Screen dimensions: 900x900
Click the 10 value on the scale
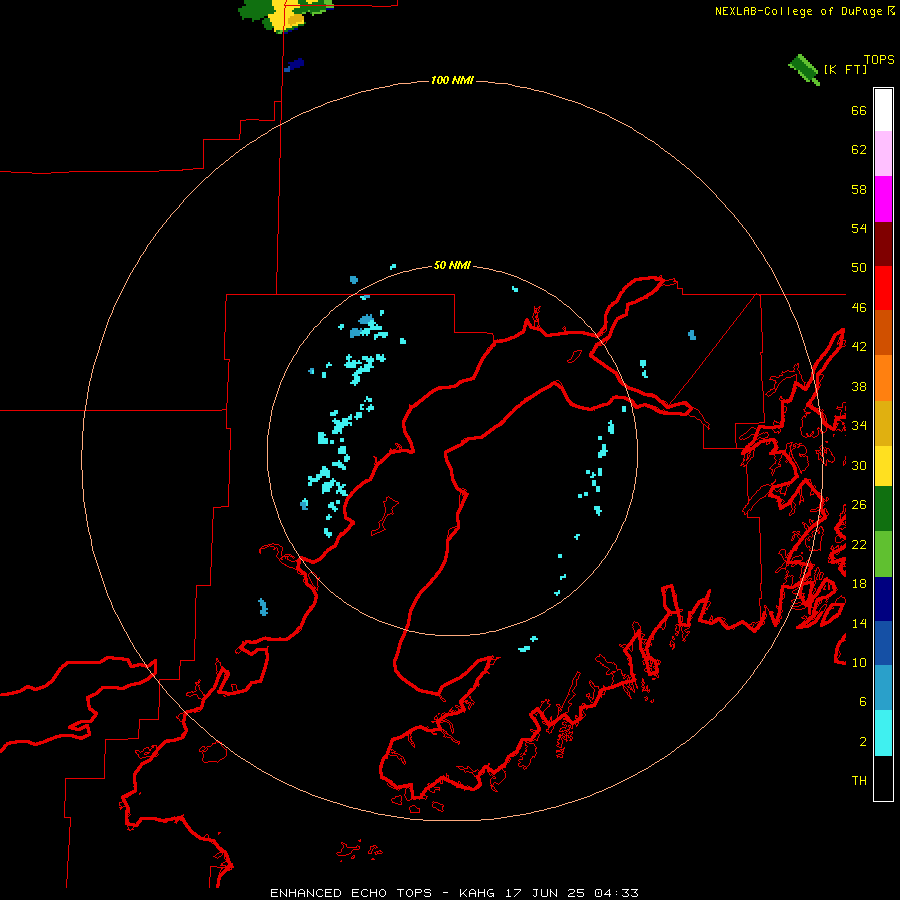859,662
